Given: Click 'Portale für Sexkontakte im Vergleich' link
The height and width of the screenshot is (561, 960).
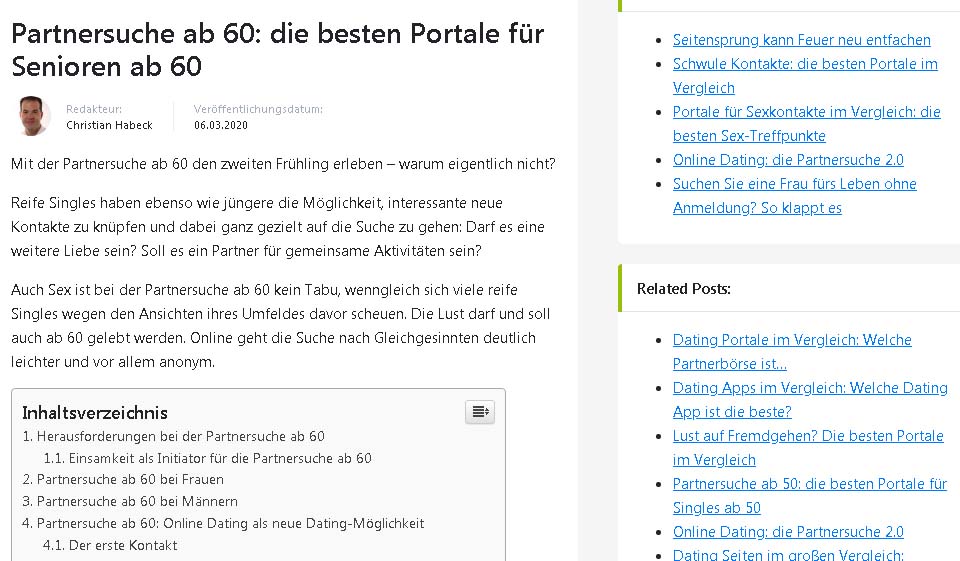Looking at the screenshot, I should [806, 112].
